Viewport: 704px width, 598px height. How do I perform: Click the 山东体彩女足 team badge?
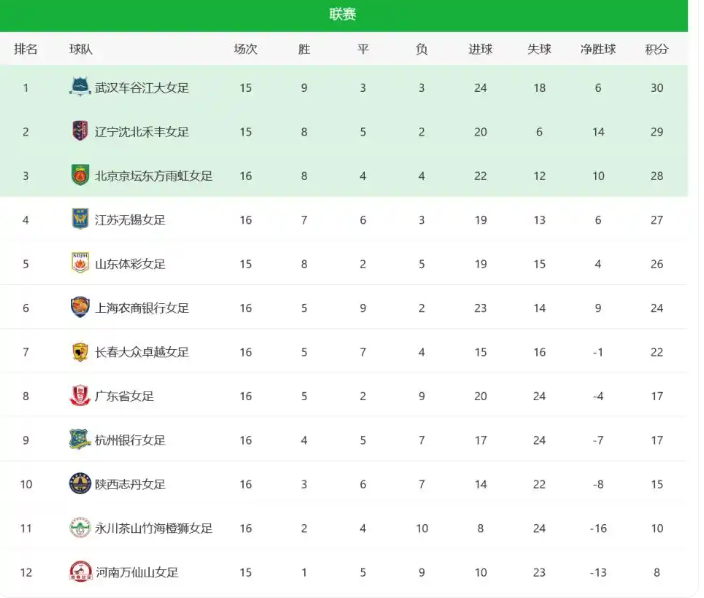79,263
